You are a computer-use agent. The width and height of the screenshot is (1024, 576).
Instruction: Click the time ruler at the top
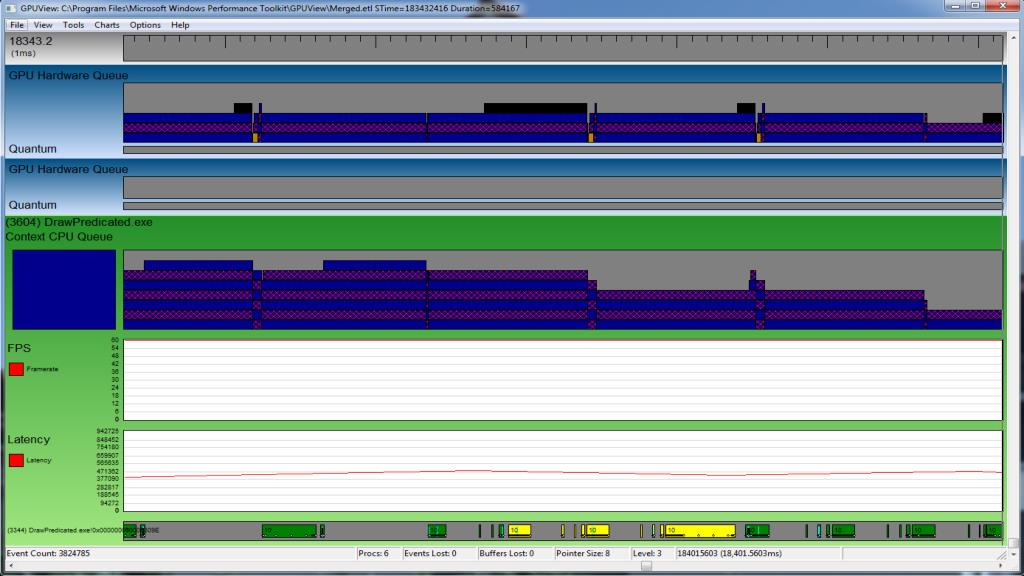pyautogui.click(x=563, y=48)
